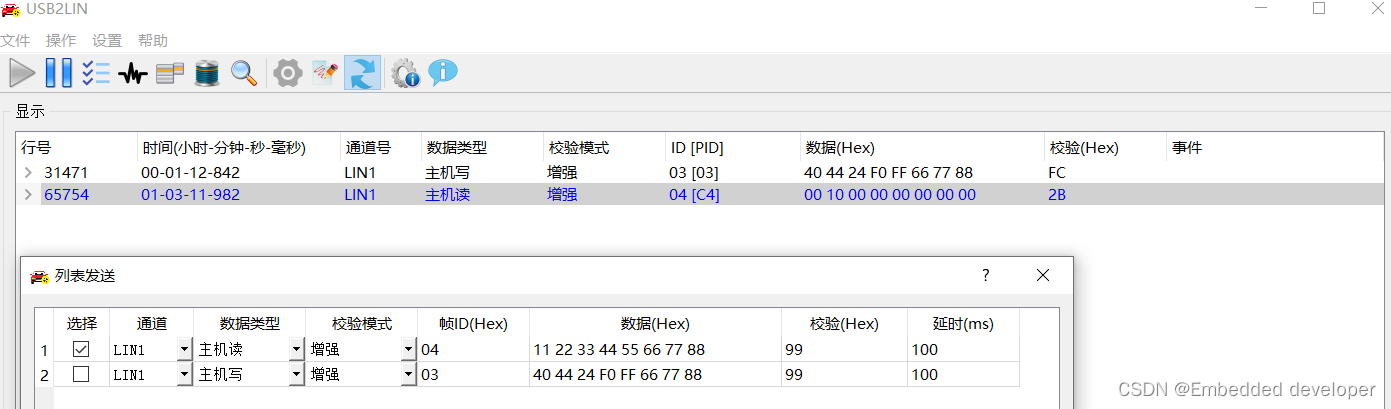The width and height of the screenshot is (1391, 409).
Task: Click ID cell 04 [C4]
Action: point(695,195)
